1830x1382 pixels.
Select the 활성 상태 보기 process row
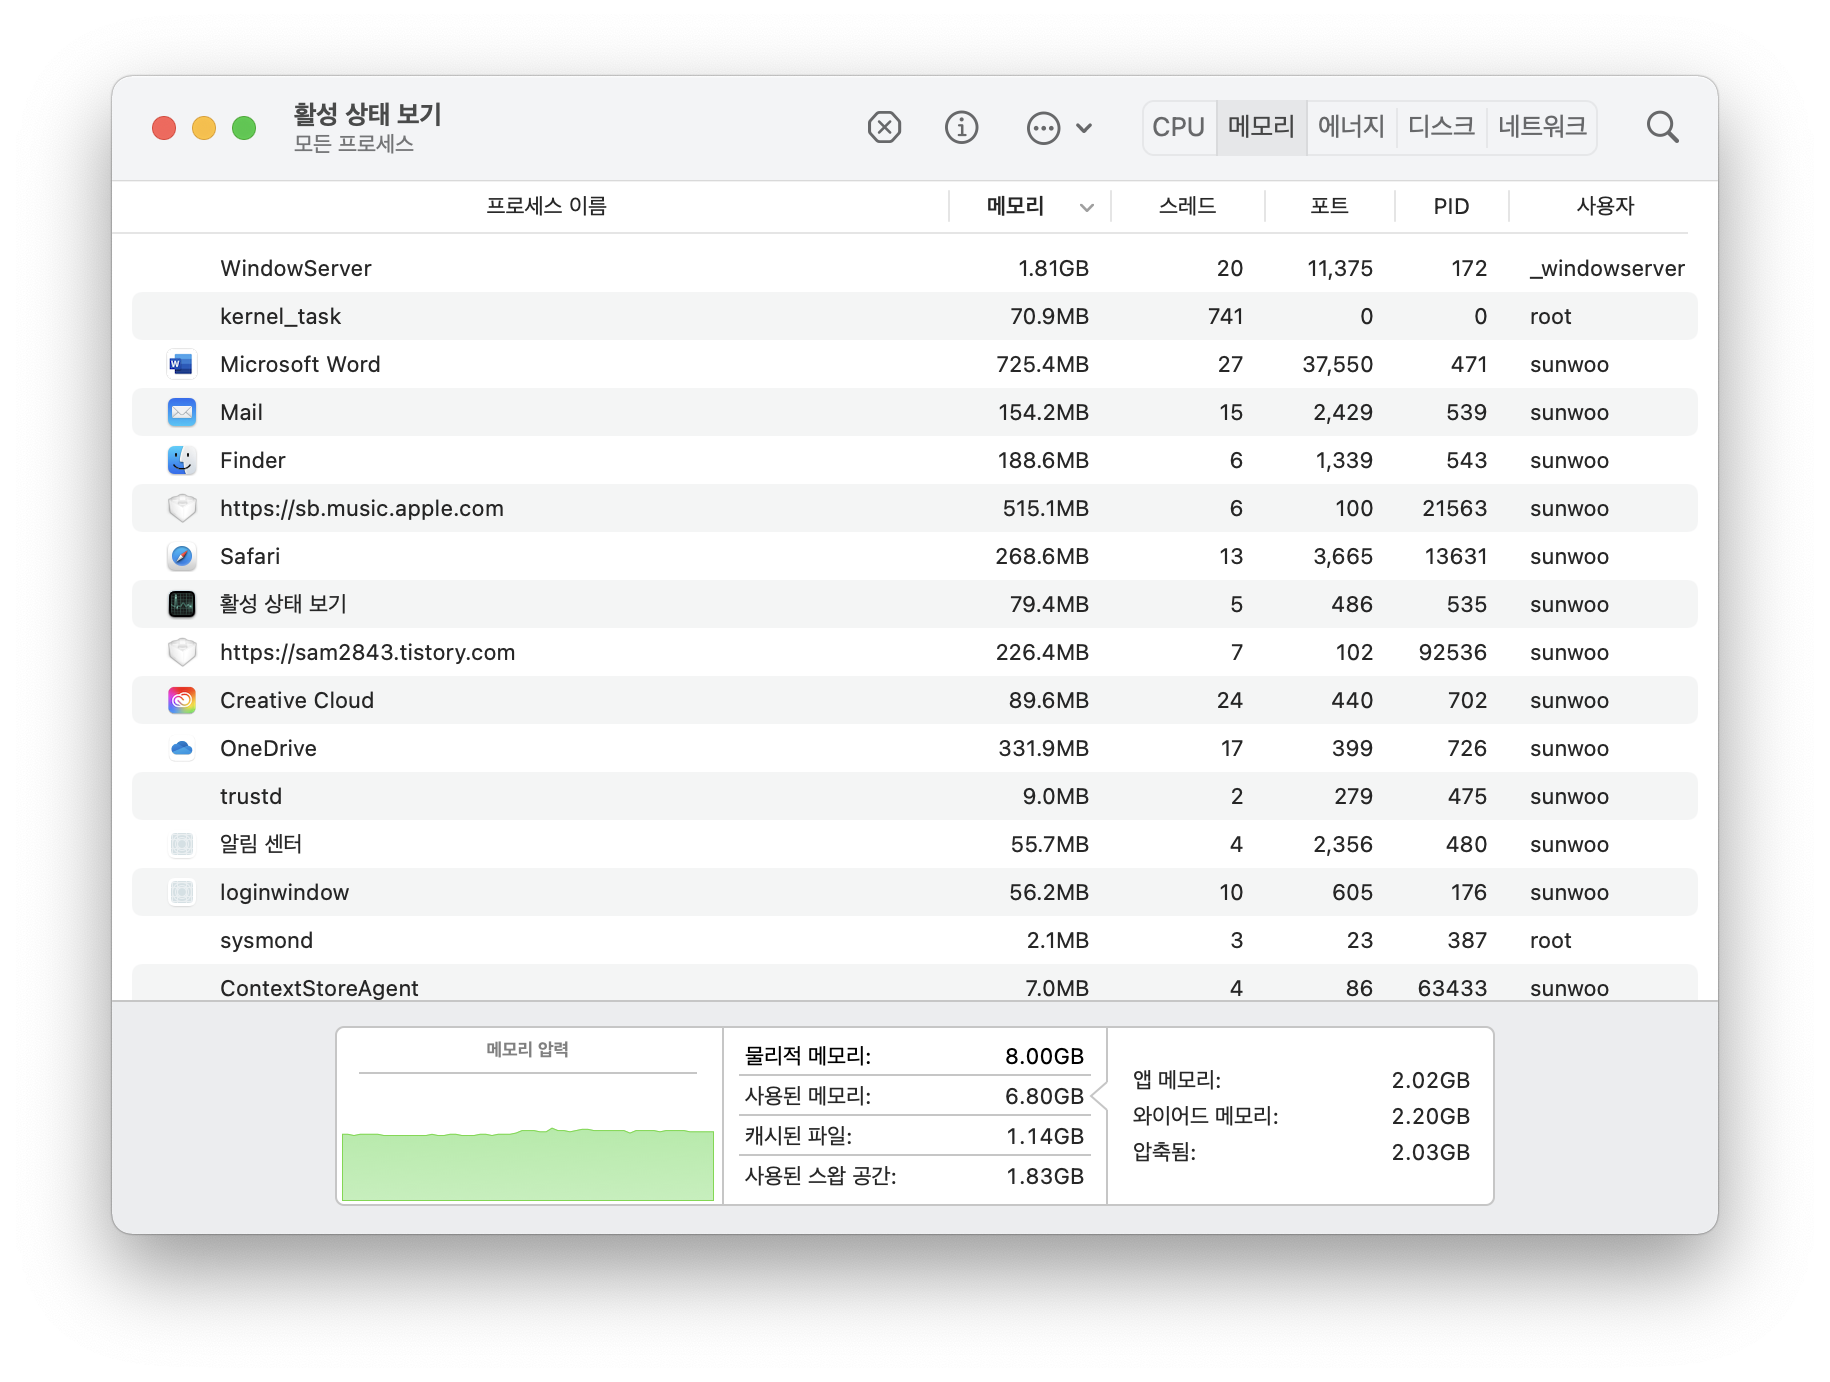tap(914, 604)
